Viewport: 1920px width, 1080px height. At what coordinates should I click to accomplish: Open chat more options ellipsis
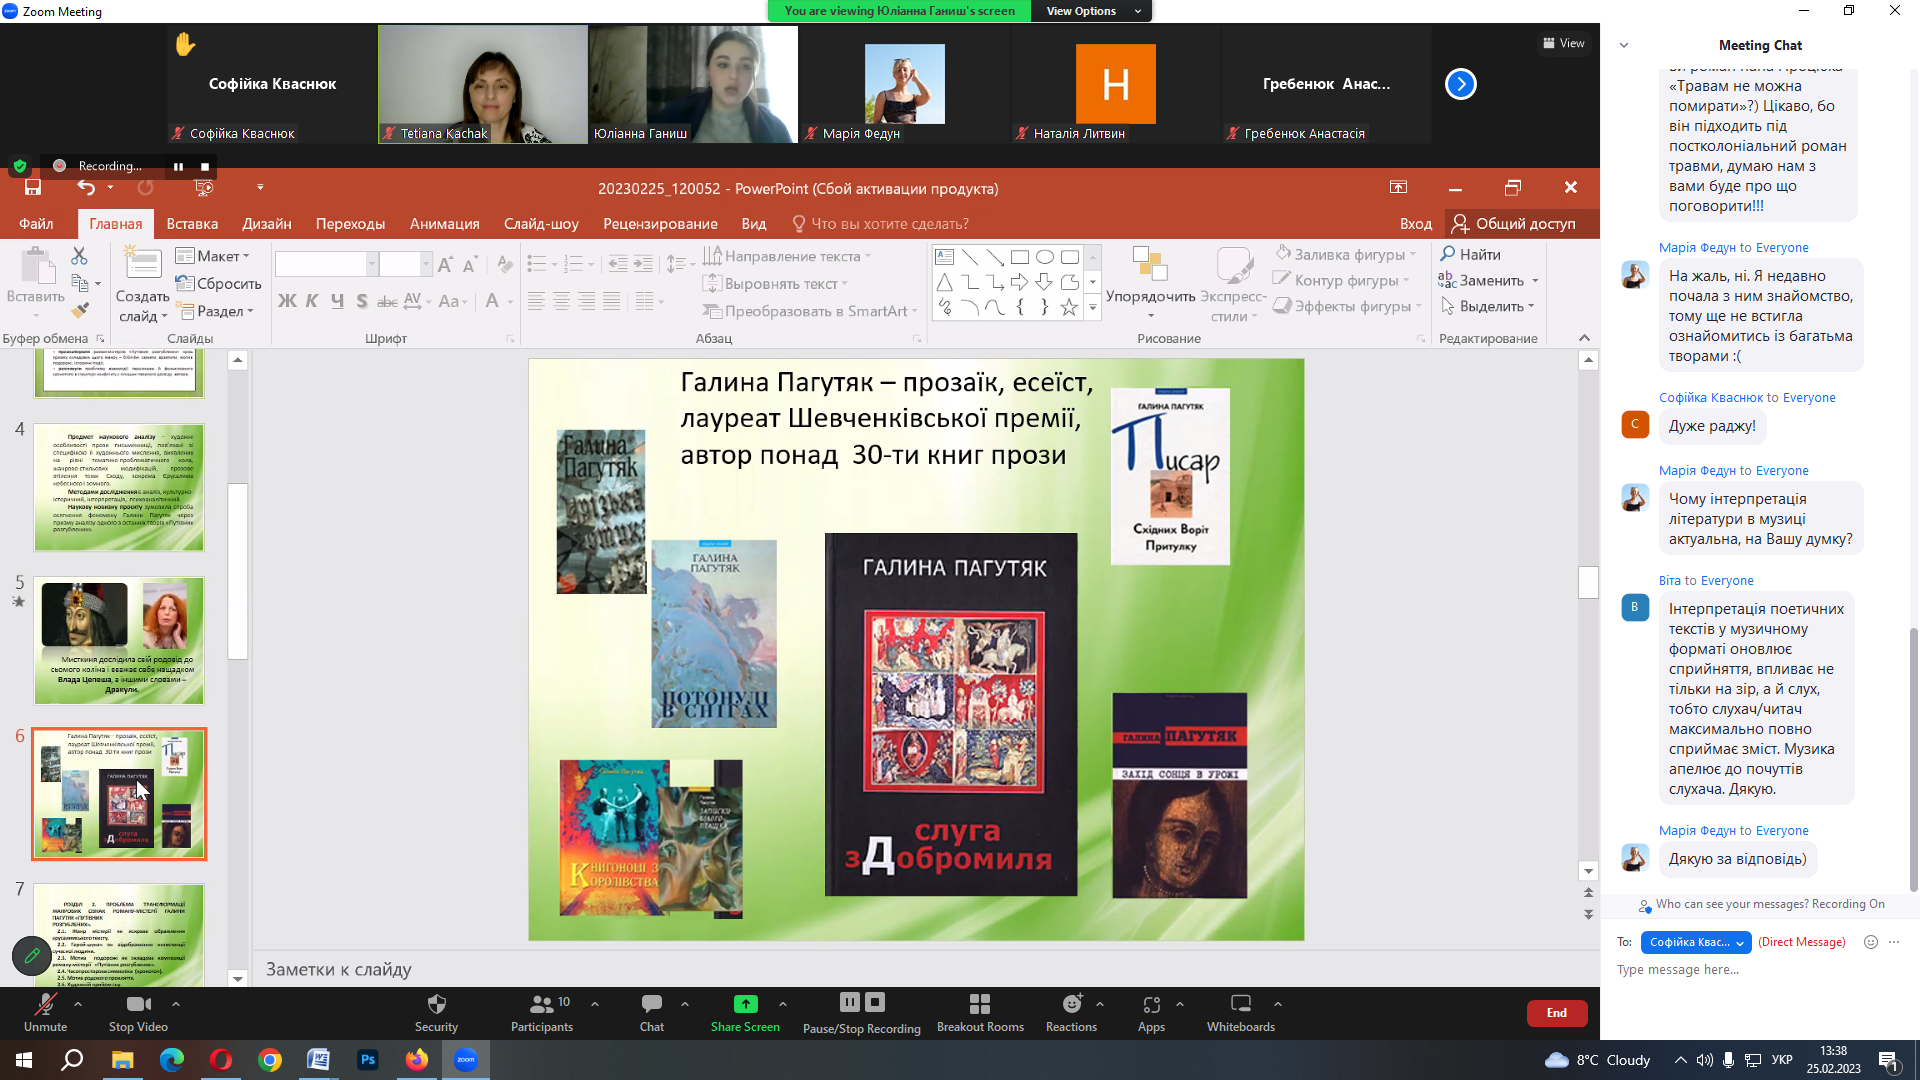pos(1894,942)
